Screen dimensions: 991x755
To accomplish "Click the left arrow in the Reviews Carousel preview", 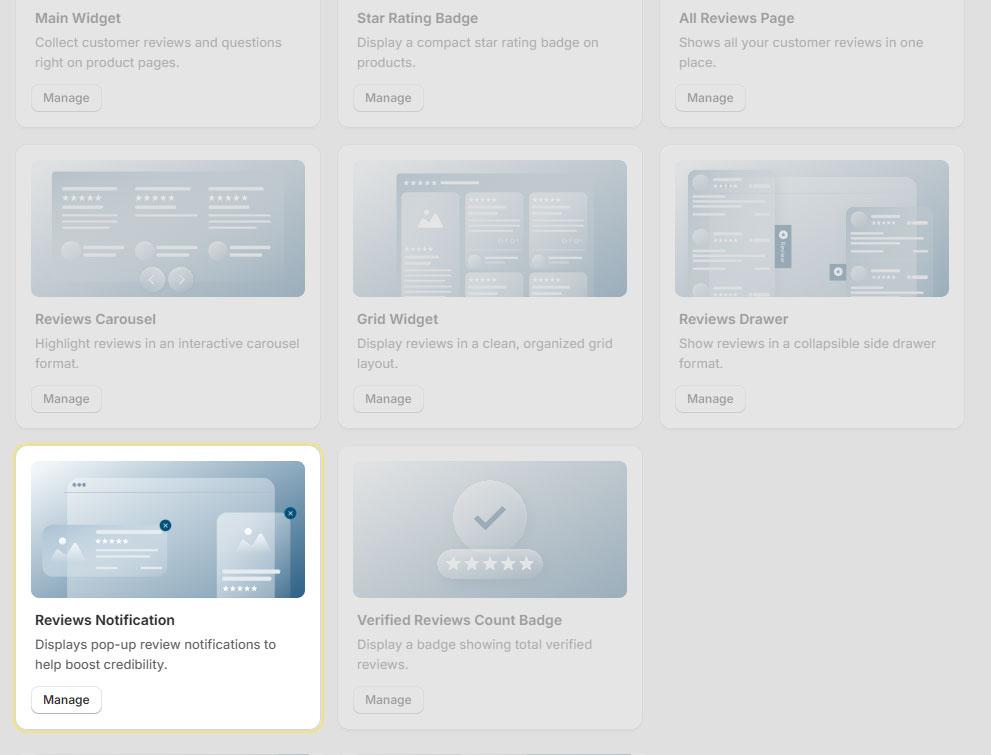I will [x=152, y=280].
